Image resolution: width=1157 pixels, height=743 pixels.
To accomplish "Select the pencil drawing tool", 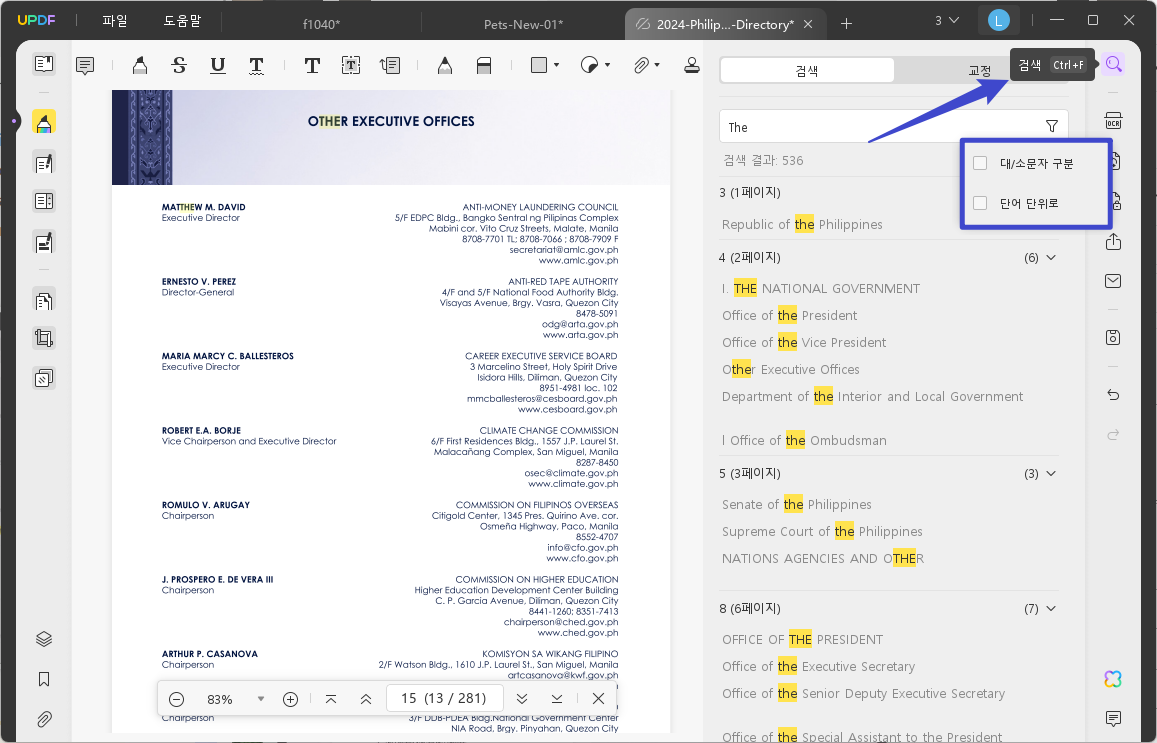I will tap(444, 66).
